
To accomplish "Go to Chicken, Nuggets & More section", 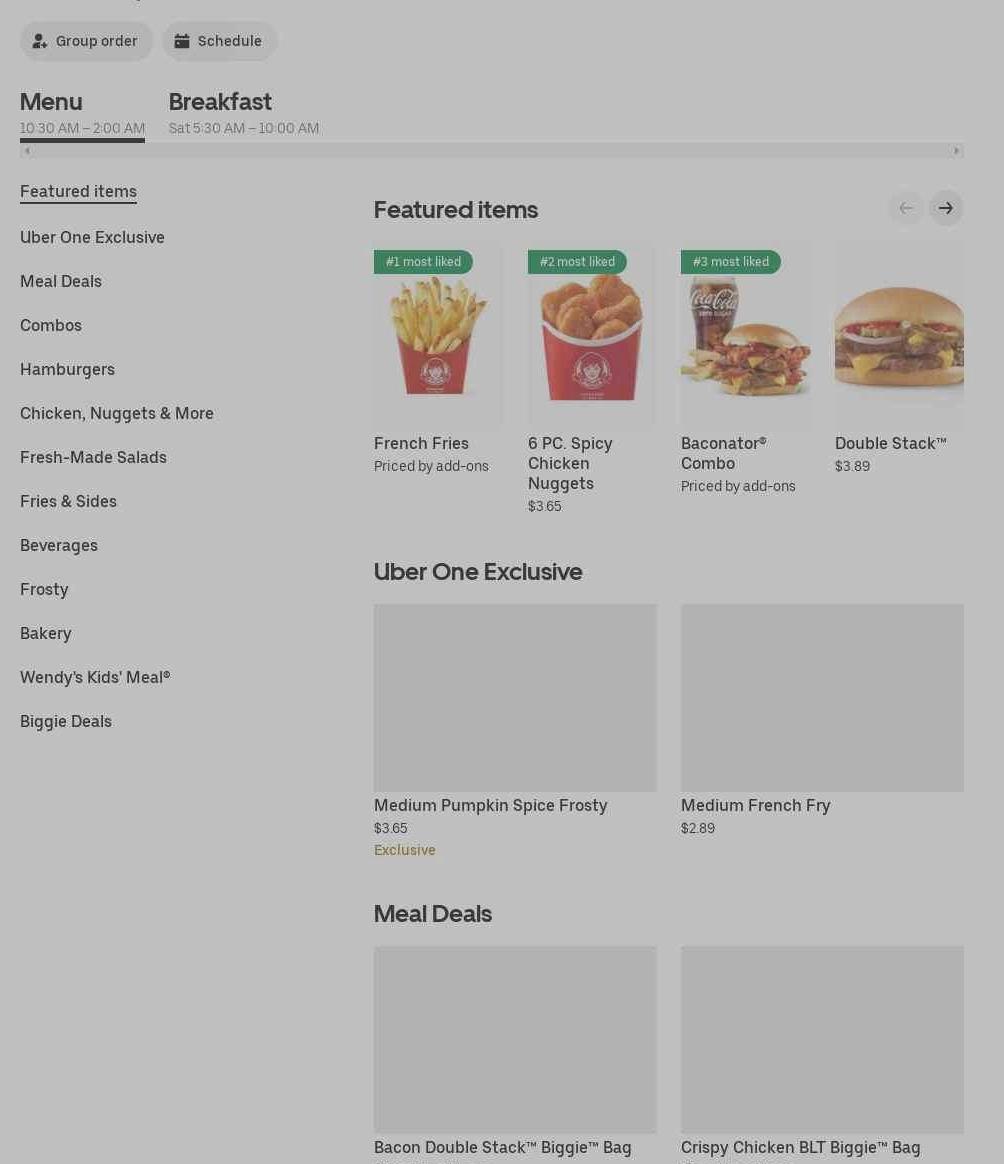I will tap(117, 413).
